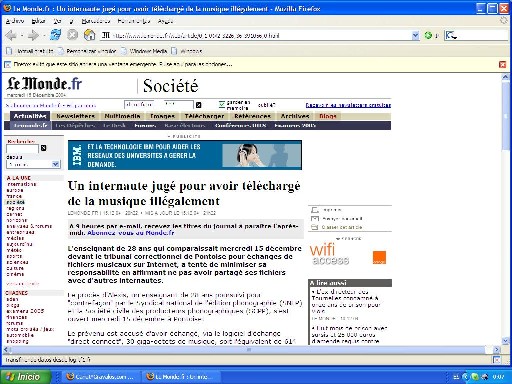Open the address bar URL dropdown

point(415,35)
